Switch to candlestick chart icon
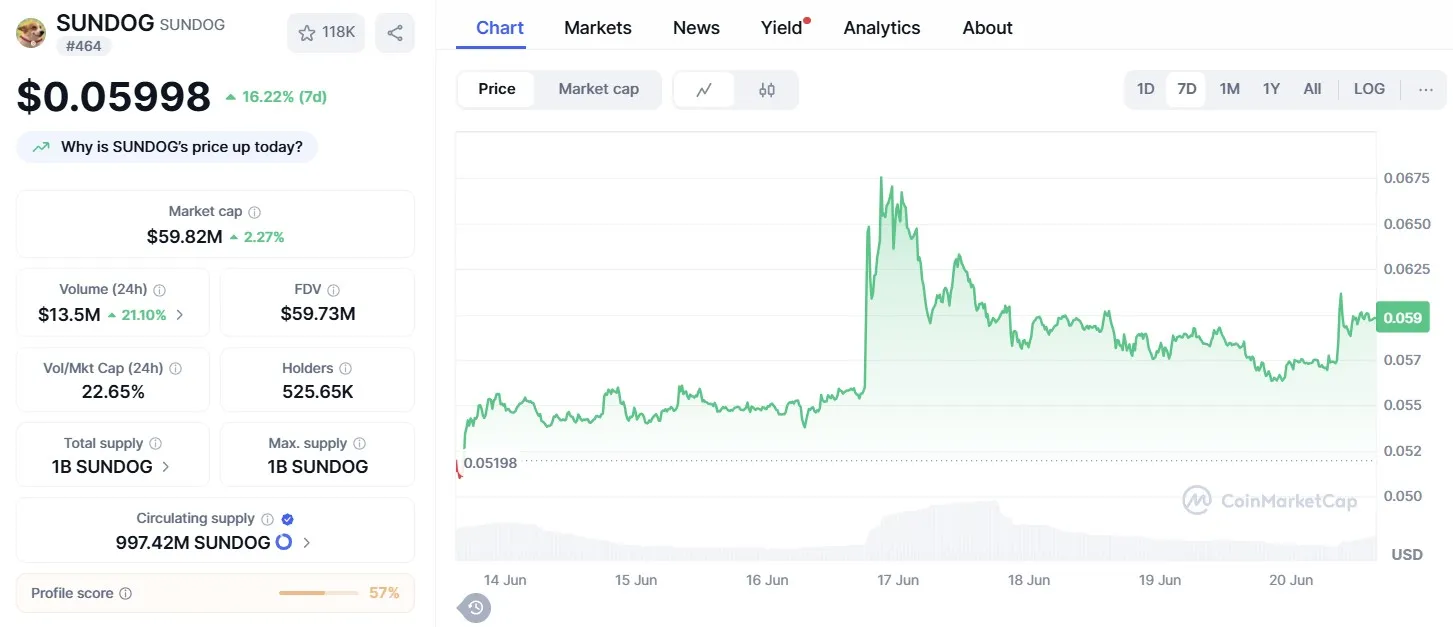The width and height of the screenshot is (1453, 627). (767, 90)
